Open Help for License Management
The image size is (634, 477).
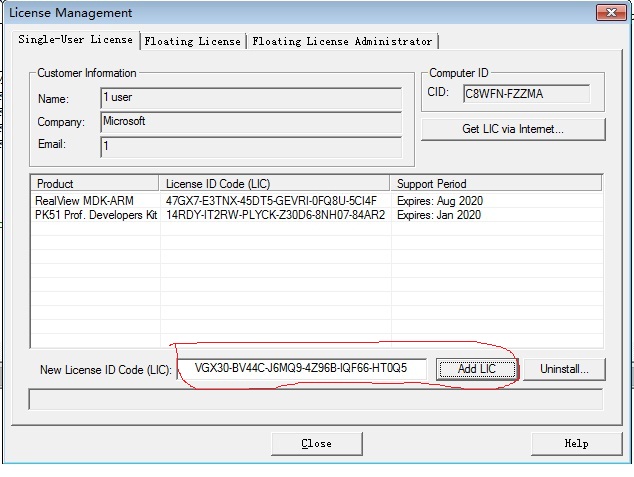pos(577,443)
